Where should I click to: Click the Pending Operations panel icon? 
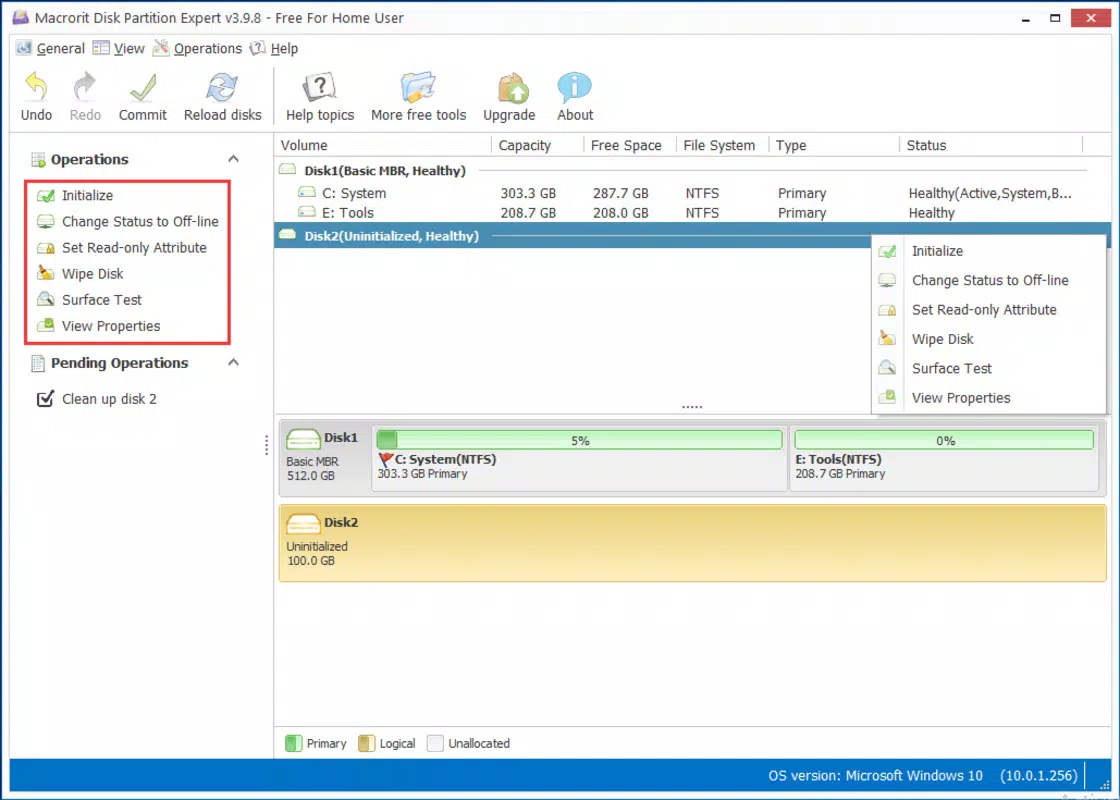tap(38, 364)
